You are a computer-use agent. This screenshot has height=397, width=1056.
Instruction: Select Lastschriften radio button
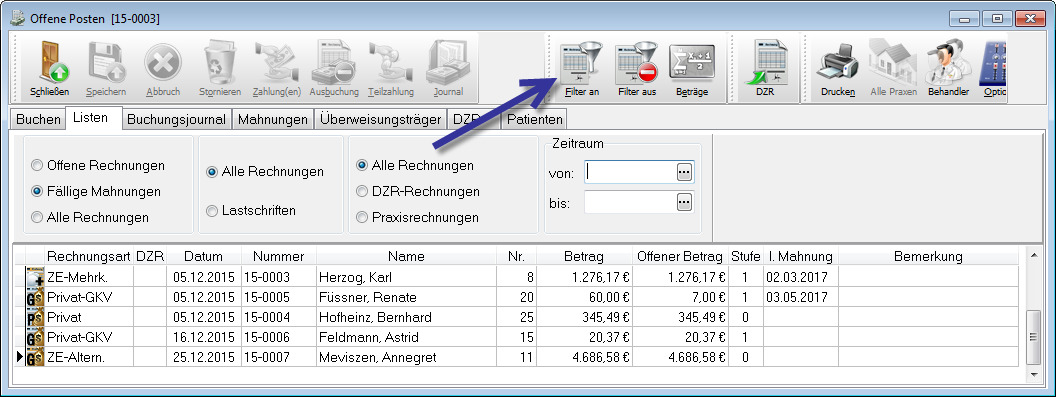(x=212, y=211)
